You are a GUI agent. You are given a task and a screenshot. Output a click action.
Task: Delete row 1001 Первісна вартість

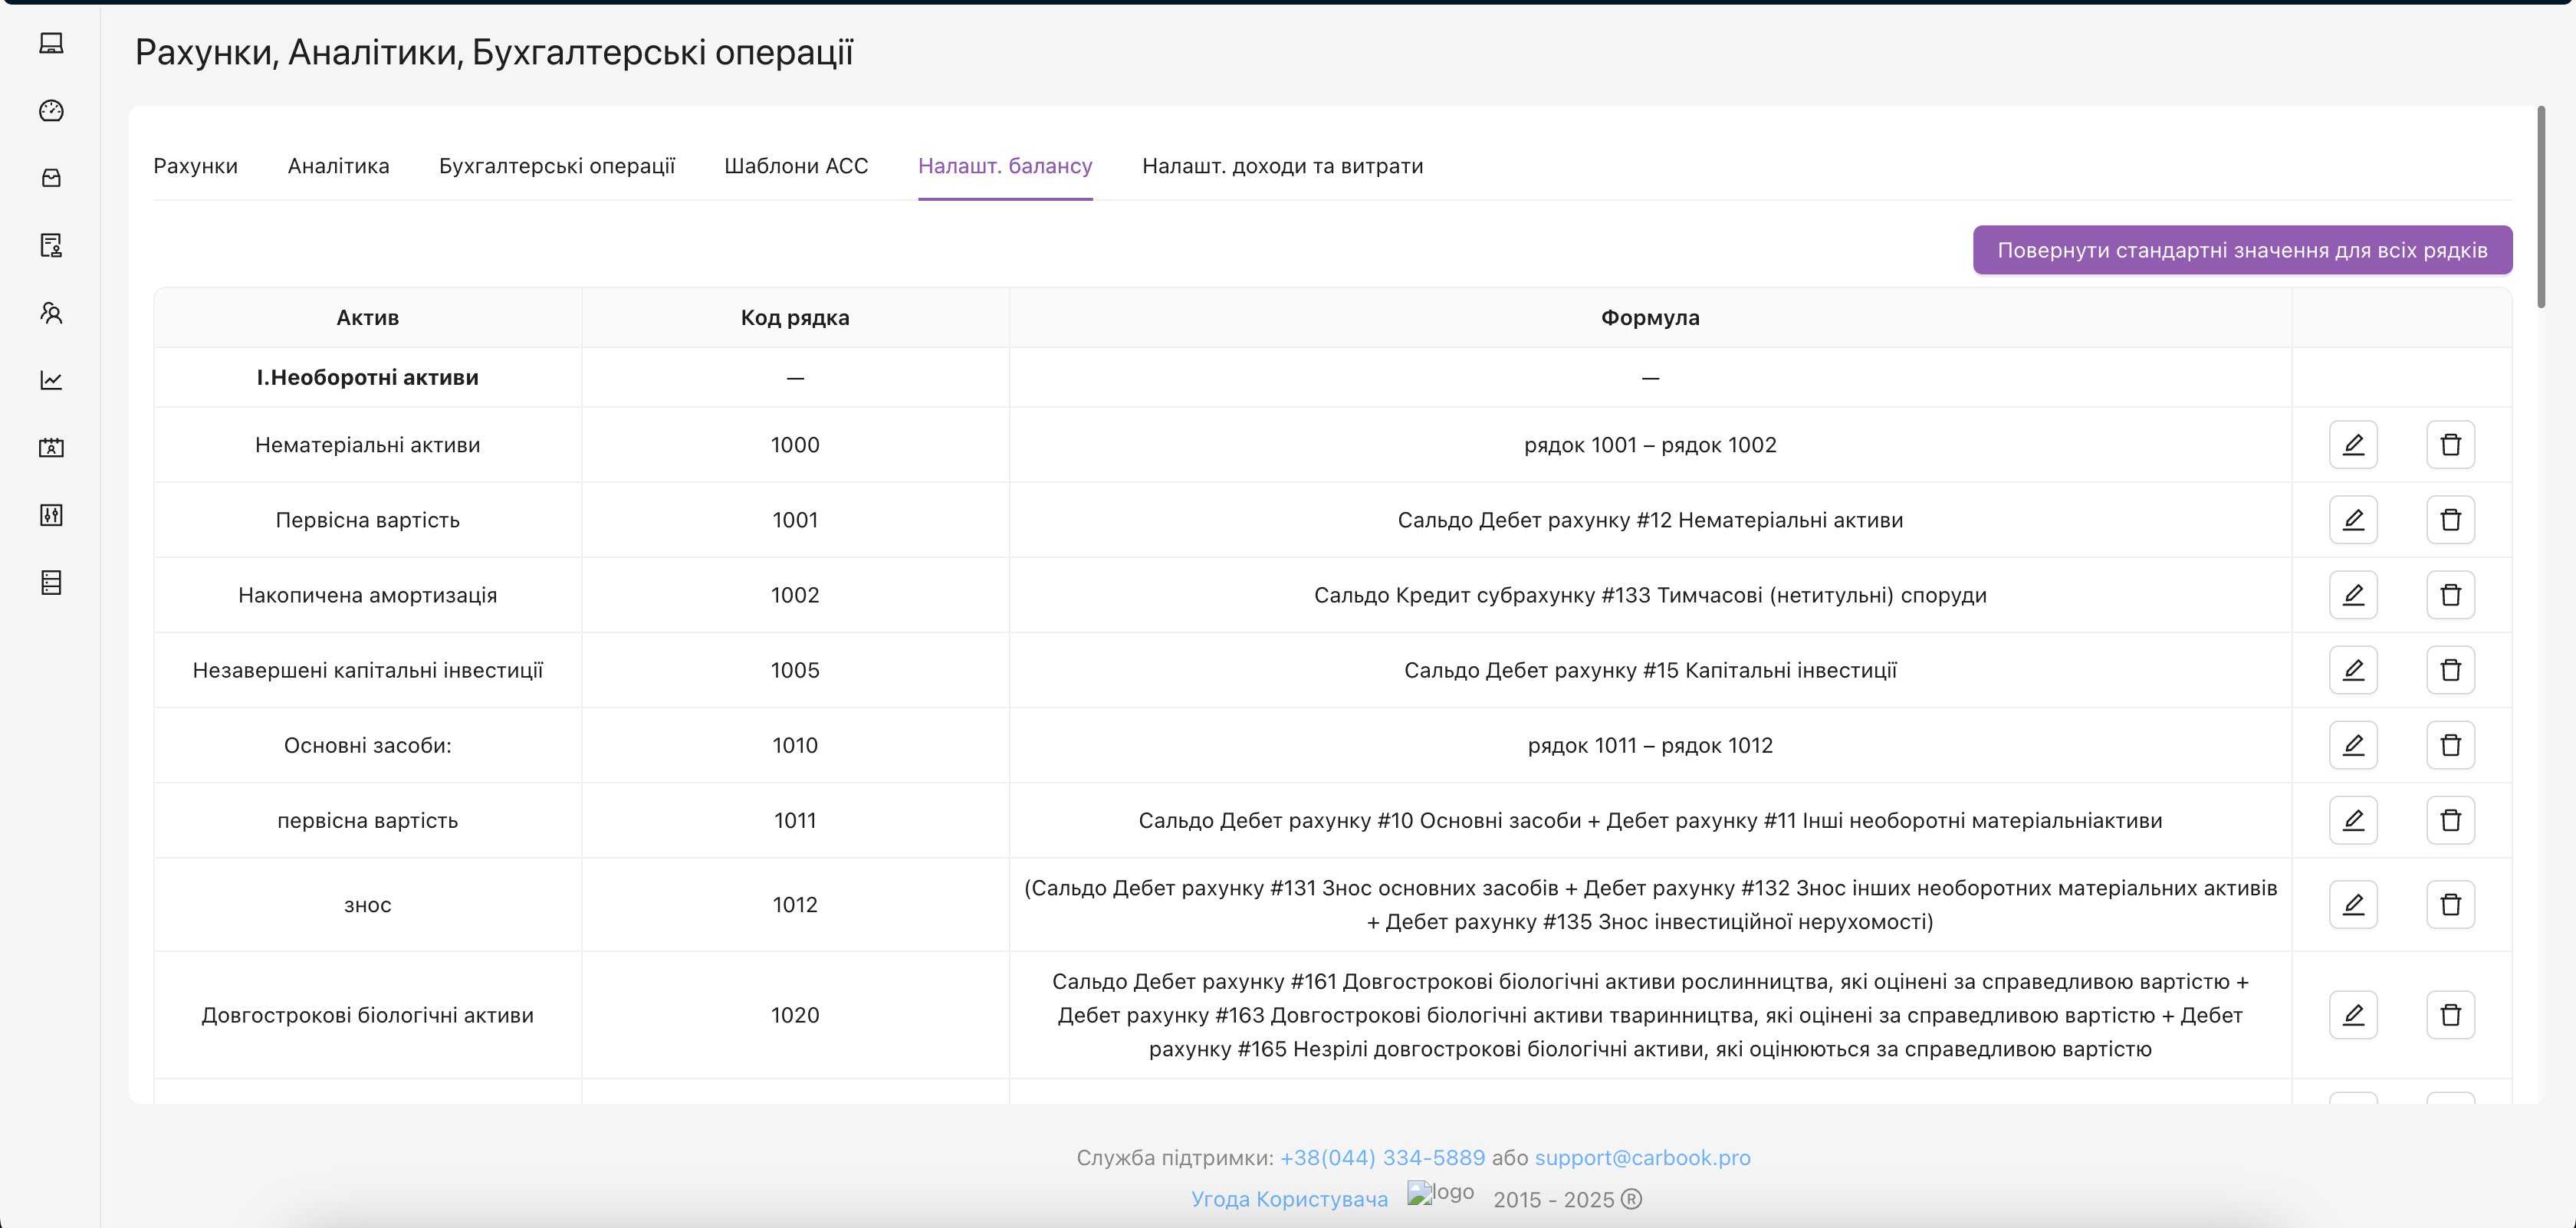coord(2449,520)
